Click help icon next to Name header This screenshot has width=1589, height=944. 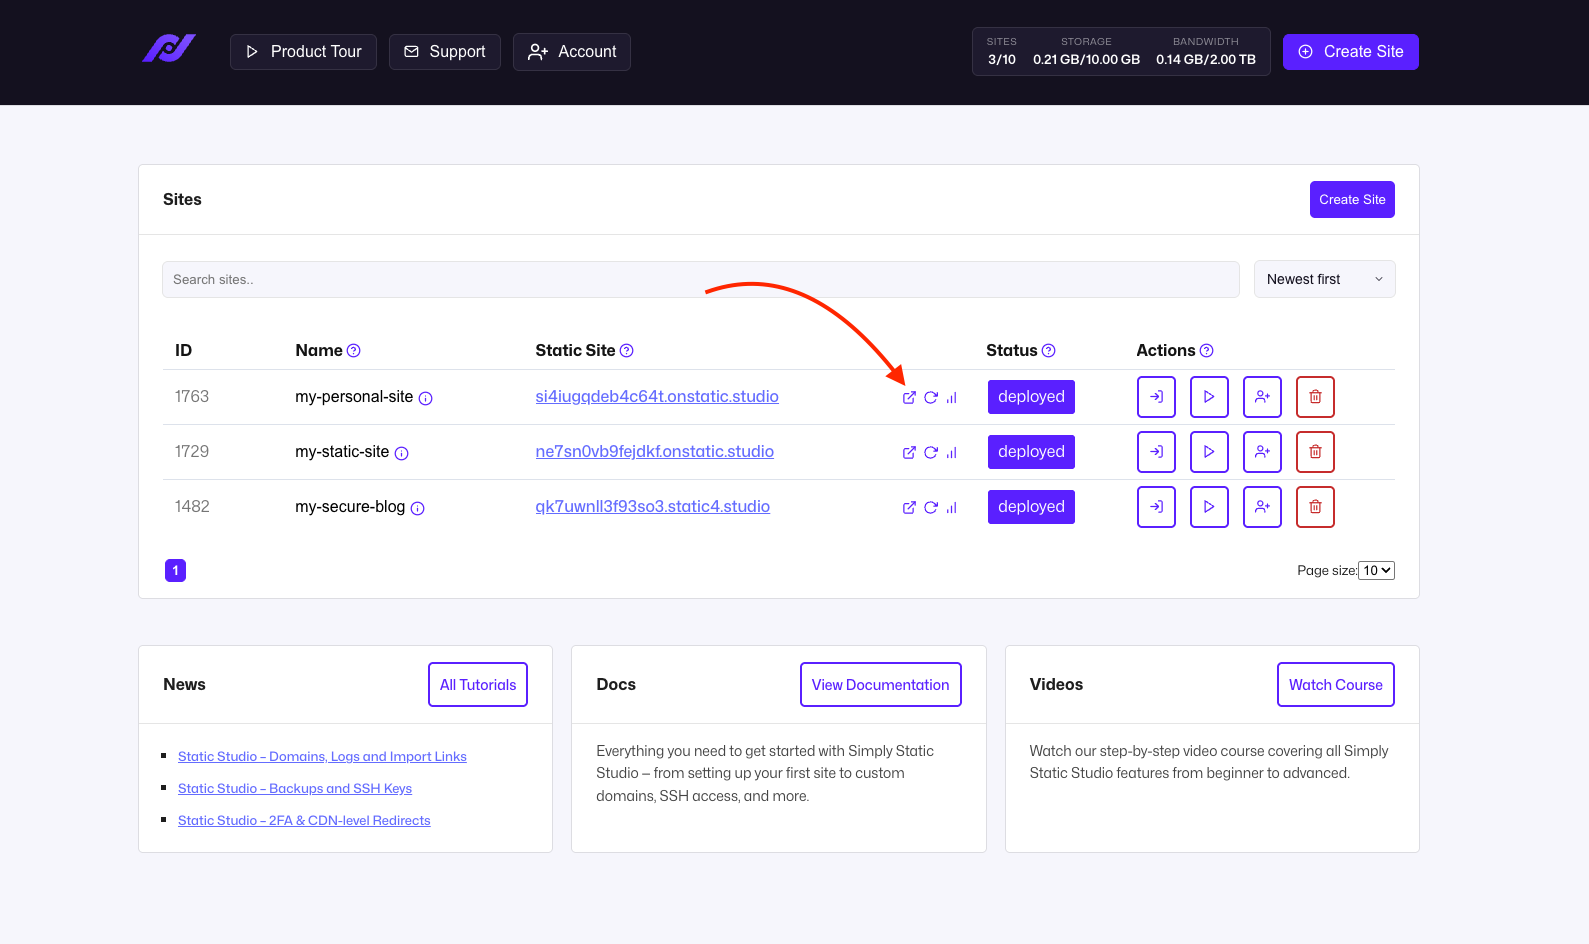click(353, 351)
